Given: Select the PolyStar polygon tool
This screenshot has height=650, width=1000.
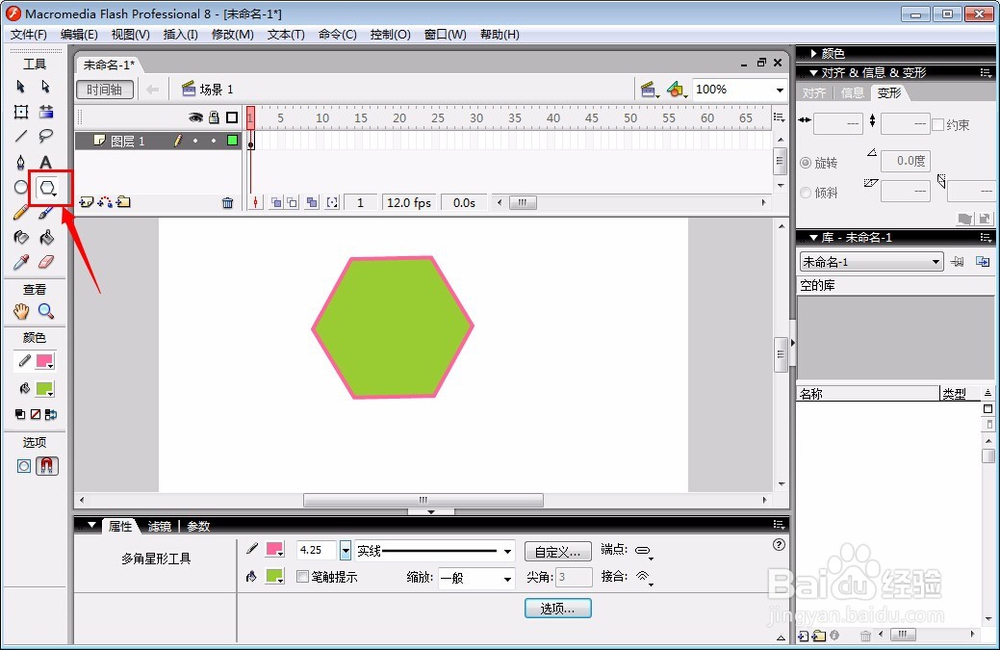Looking at the screenshot, I should pyautogui.click(x=47, y=188).
